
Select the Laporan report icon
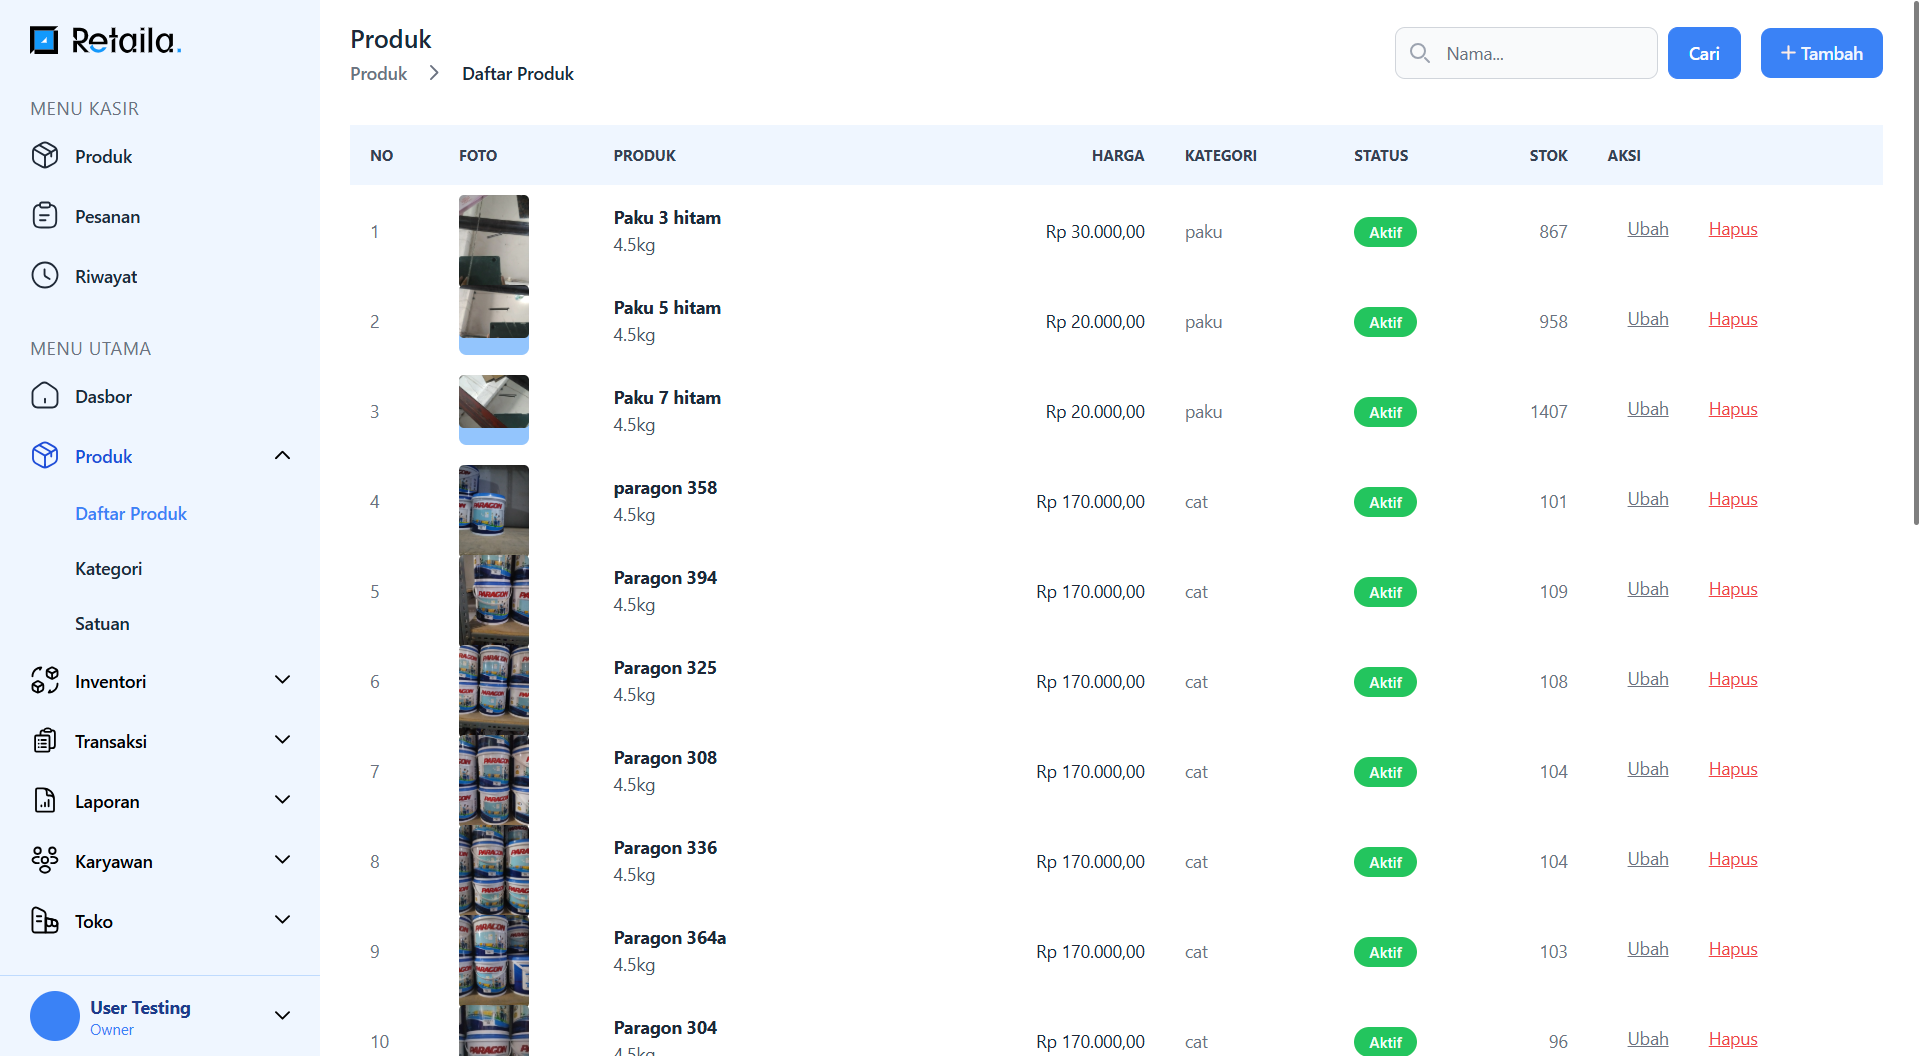(x=45, y=801)
